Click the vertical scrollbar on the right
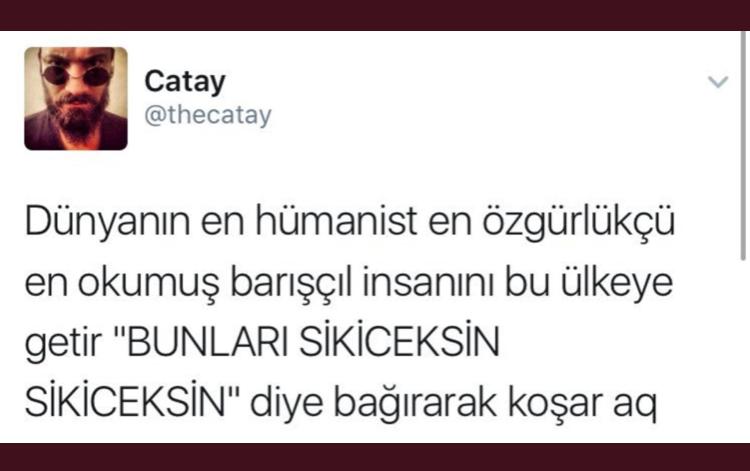This screenshot has height=471, width=750. coord(743,146)
